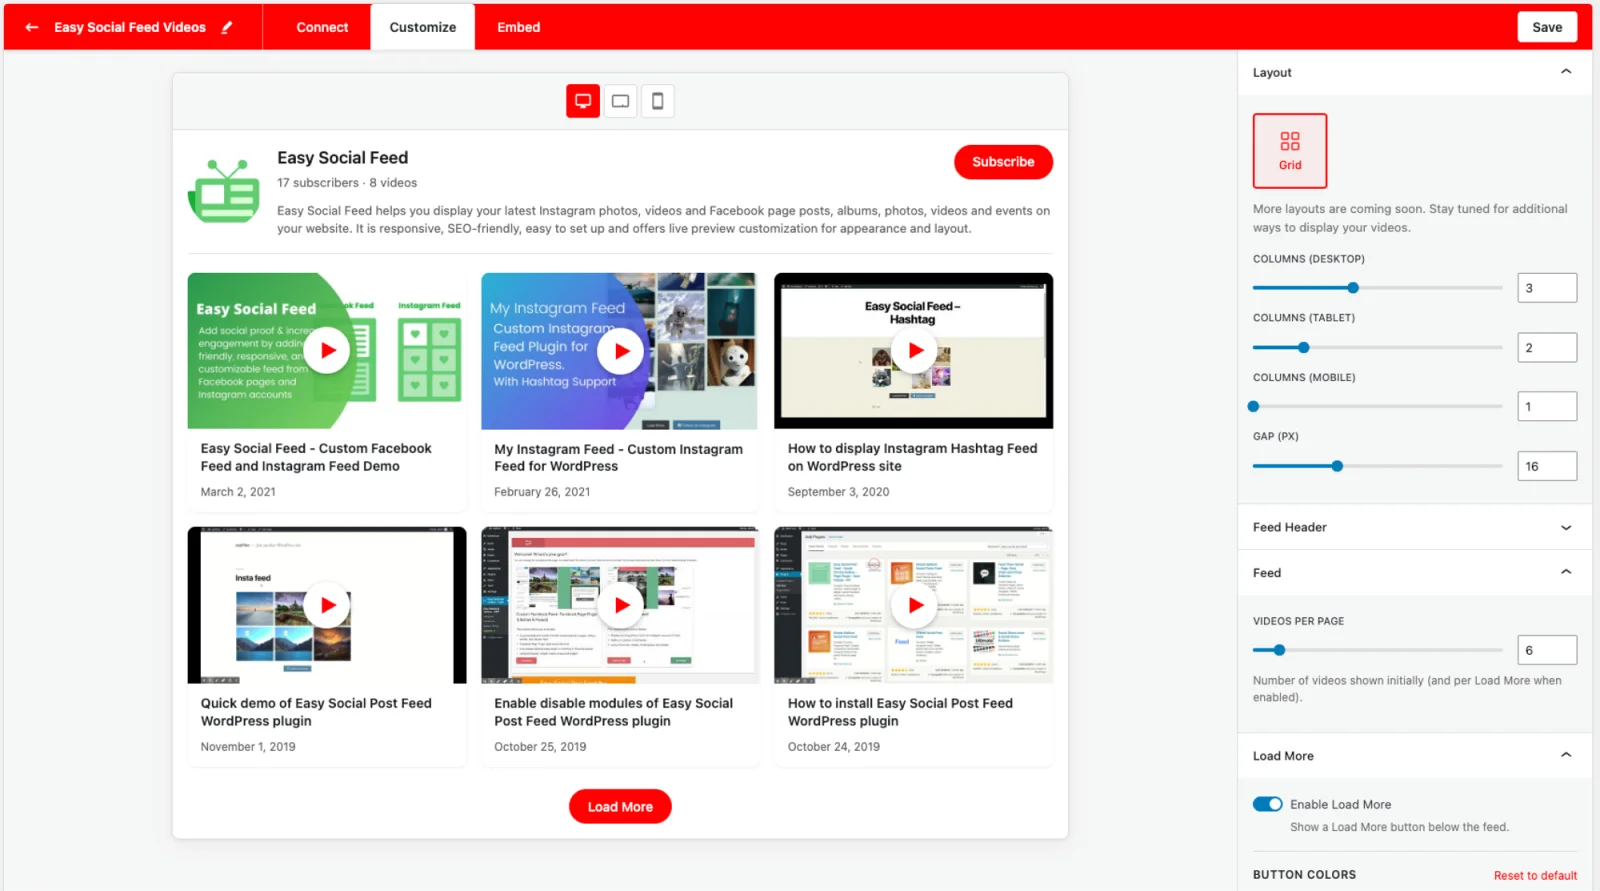
Task: Open the Embed tab
Action: (x=518, y=27)
